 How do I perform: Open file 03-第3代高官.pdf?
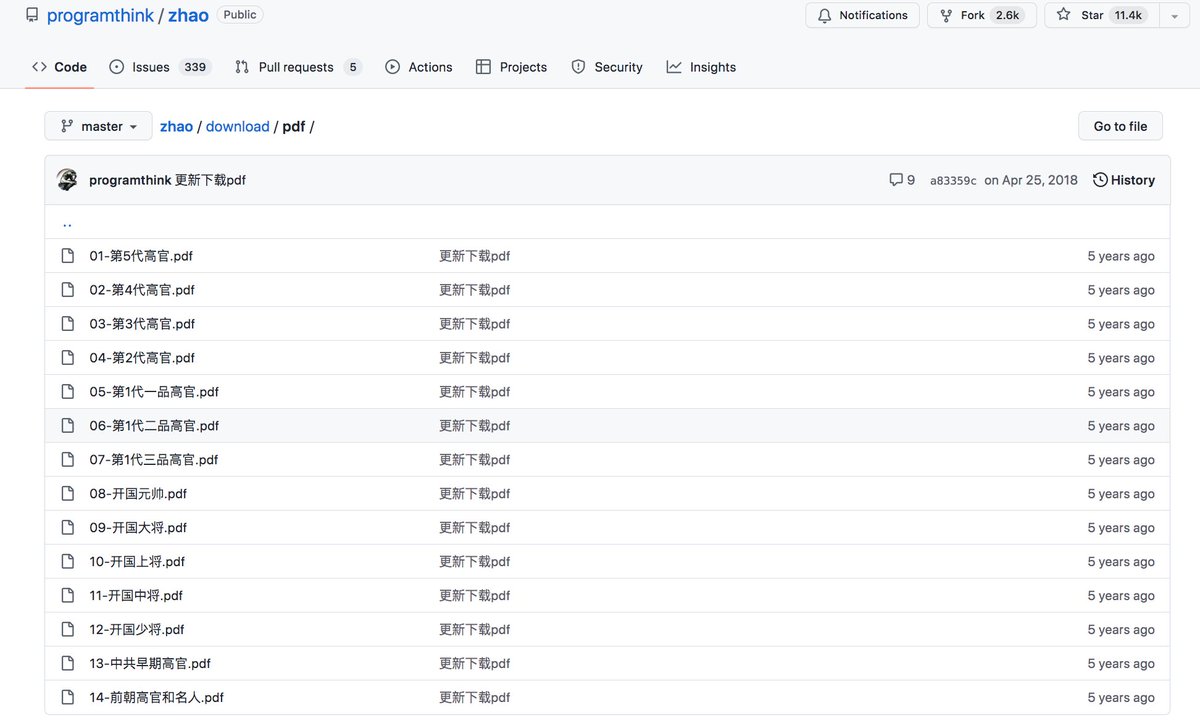coord(142,324)
